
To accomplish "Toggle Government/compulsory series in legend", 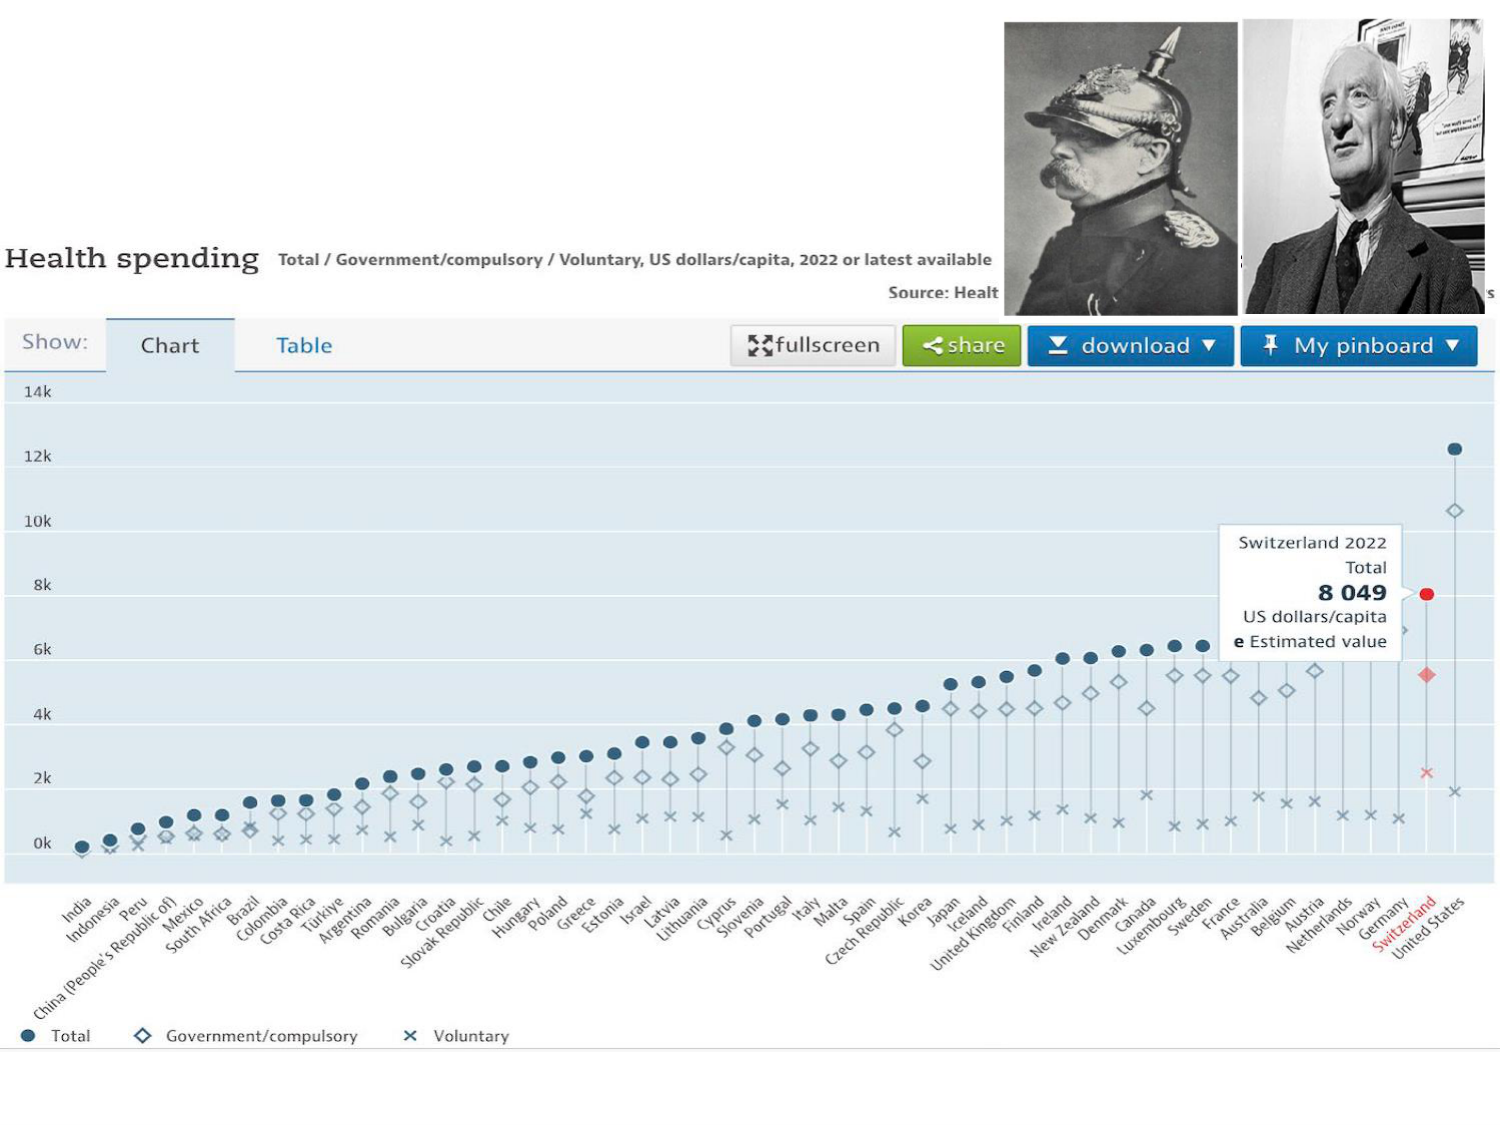I will coord(245,1036).
